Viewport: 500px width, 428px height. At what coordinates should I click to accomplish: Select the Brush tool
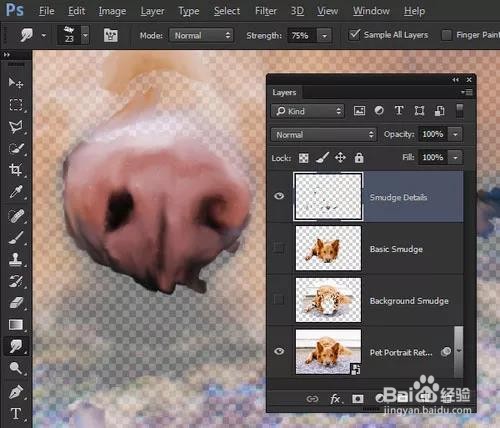click(x=16, y=237)
